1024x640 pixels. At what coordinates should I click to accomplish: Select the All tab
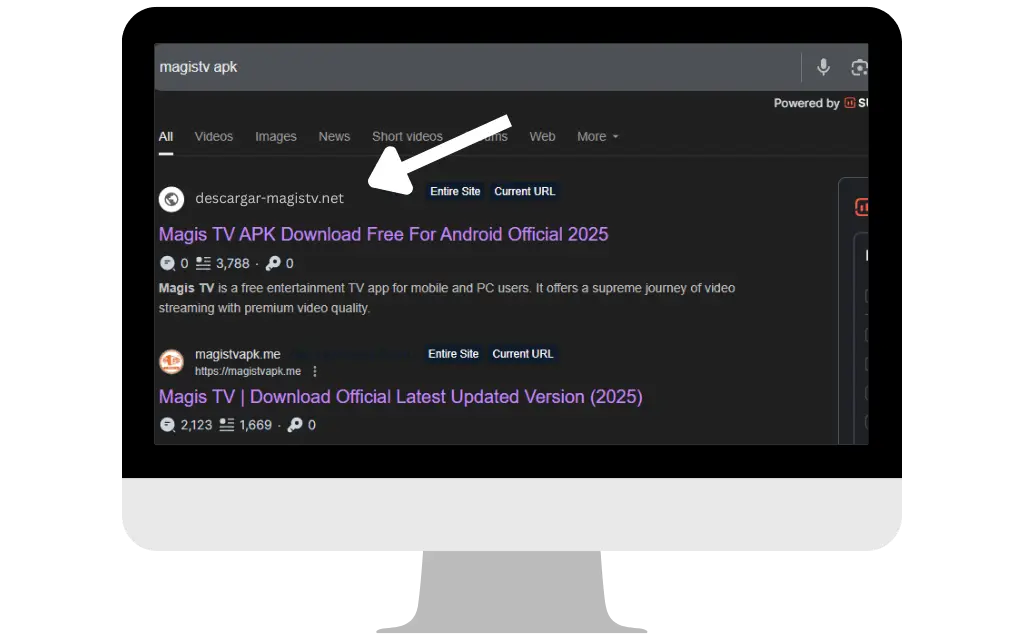point(166,136)
